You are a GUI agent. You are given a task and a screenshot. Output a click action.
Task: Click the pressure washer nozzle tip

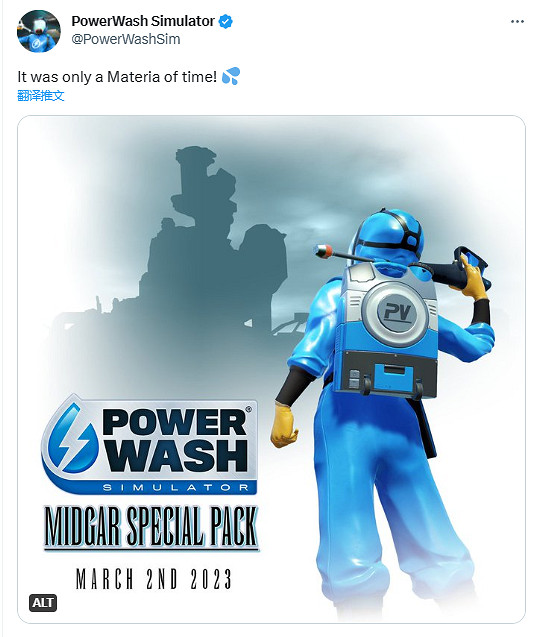tap(324, 250)
